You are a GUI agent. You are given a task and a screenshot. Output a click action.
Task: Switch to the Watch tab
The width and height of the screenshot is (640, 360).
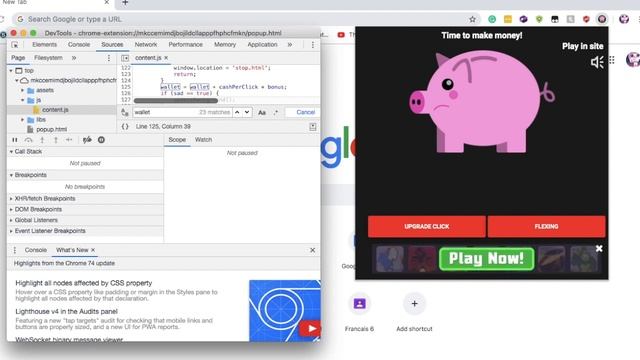tap(203, 140)
